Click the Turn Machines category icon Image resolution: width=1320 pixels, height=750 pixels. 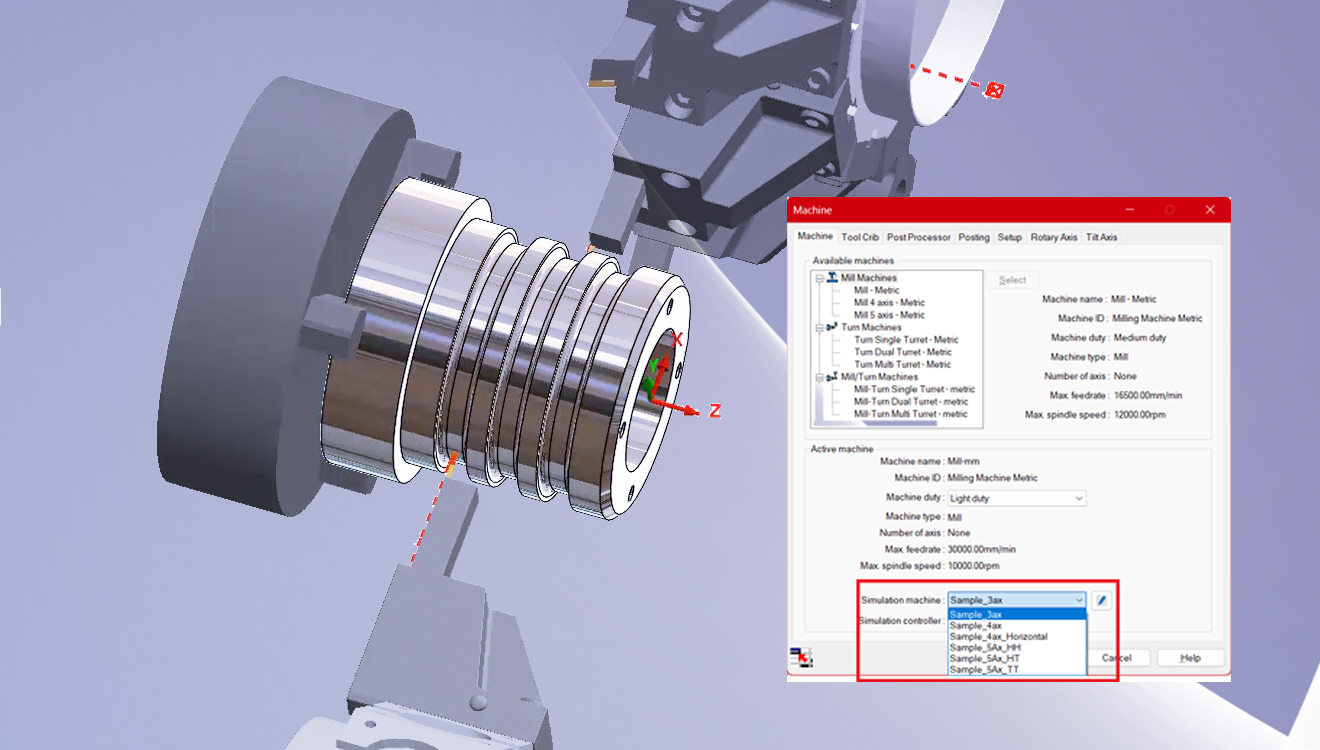pos(832,327)
